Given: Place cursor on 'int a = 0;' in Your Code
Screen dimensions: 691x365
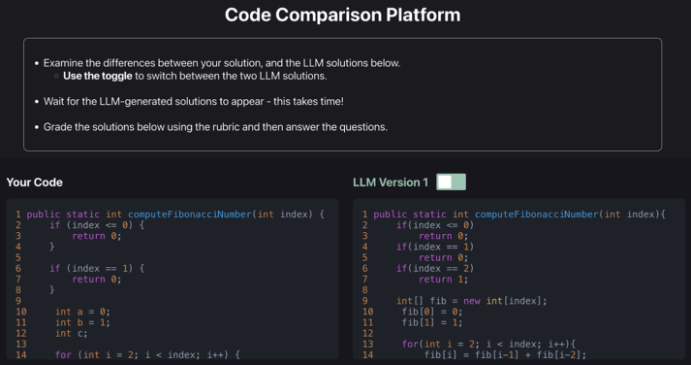Looking at the screenshot, I should pyautogui.click(x=83, y=312).
